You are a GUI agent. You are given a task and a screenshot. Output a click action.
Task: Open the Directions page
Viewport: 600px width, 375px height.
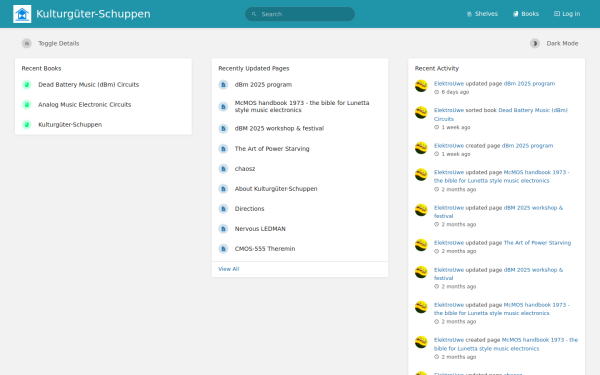point(249,209)
